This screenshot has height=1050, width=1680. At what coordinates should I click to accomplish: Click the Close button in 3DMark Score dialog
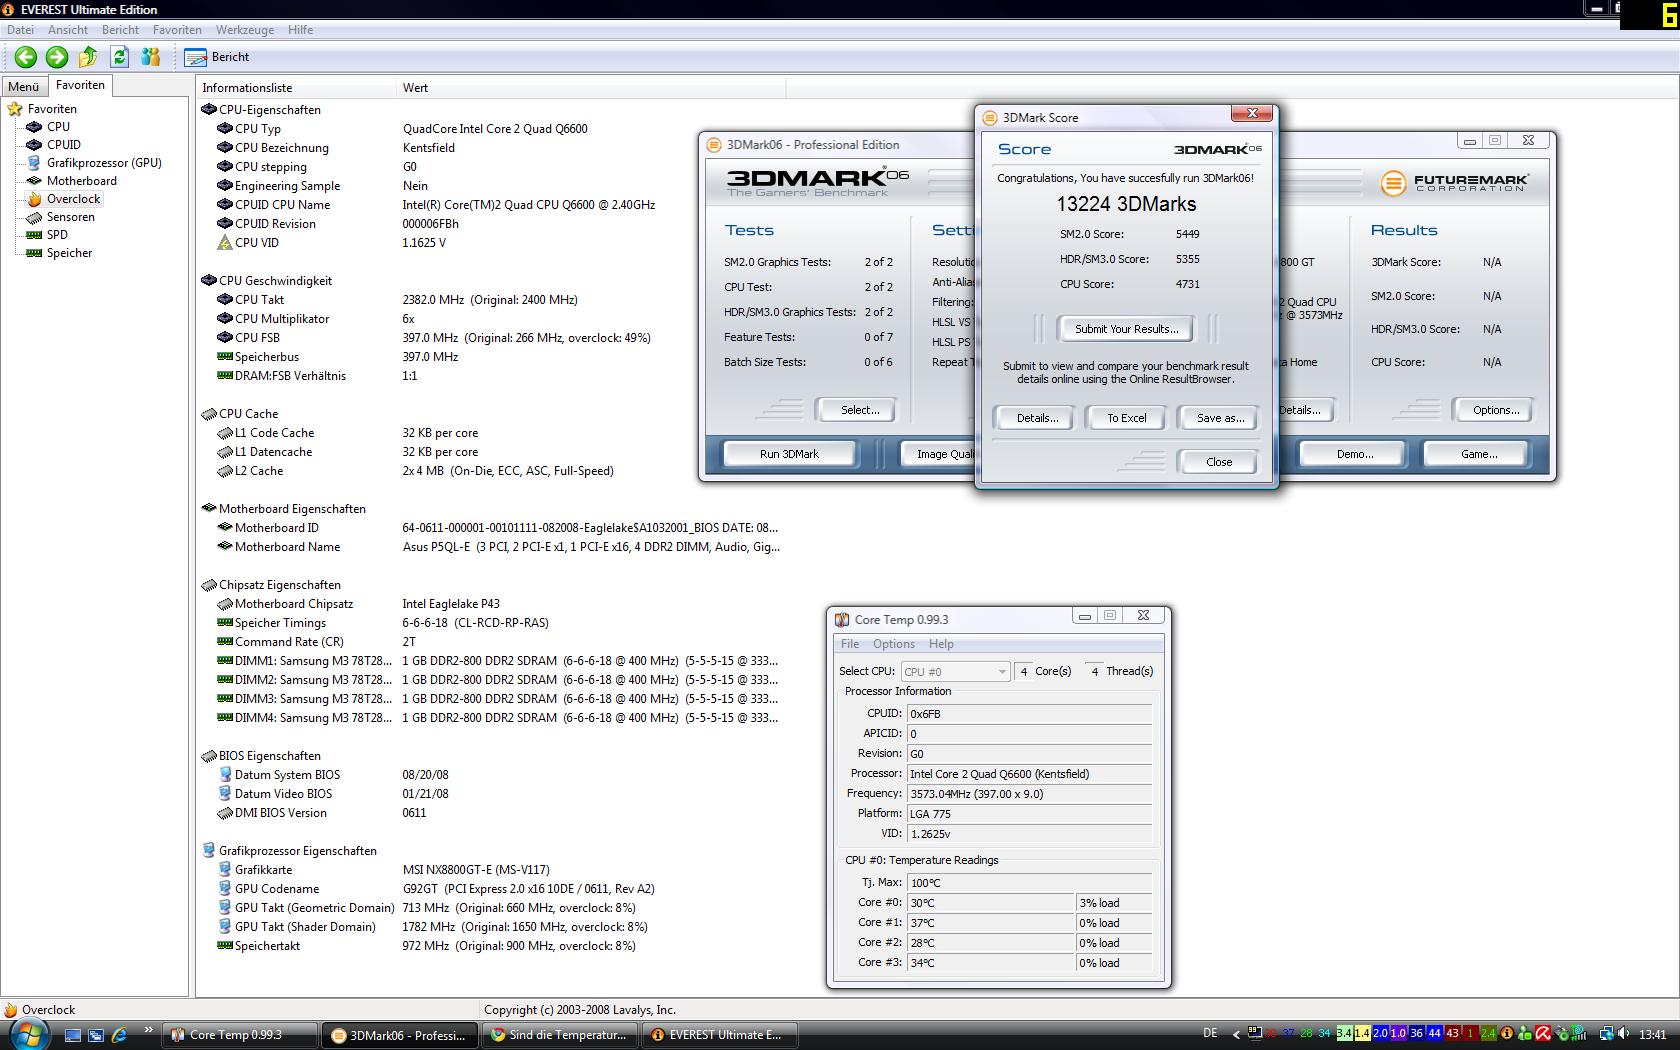click(x=1219, y=462)
